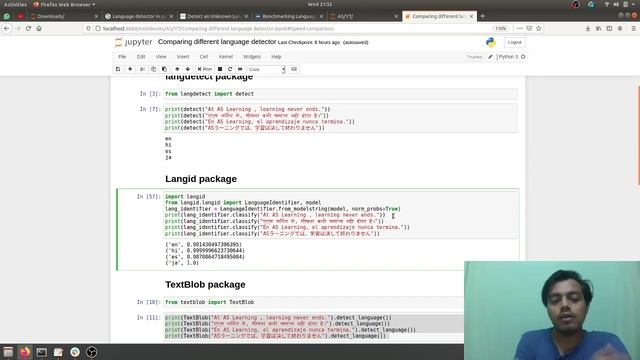
Task: Click the Trusted notebook indicator
Action: tap(474, 57)
